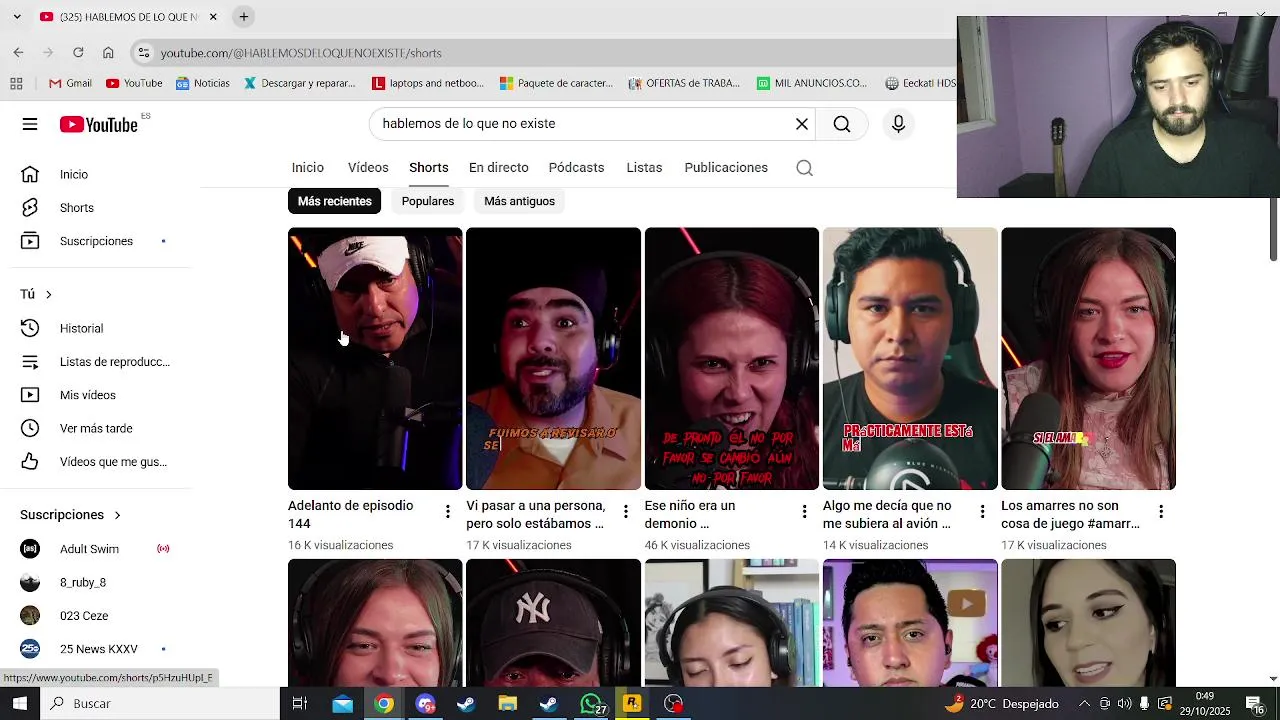Viewport: 1280px width, 720px height.
Task: Reload the page with refresh icon
Action: tap(78, 53)
